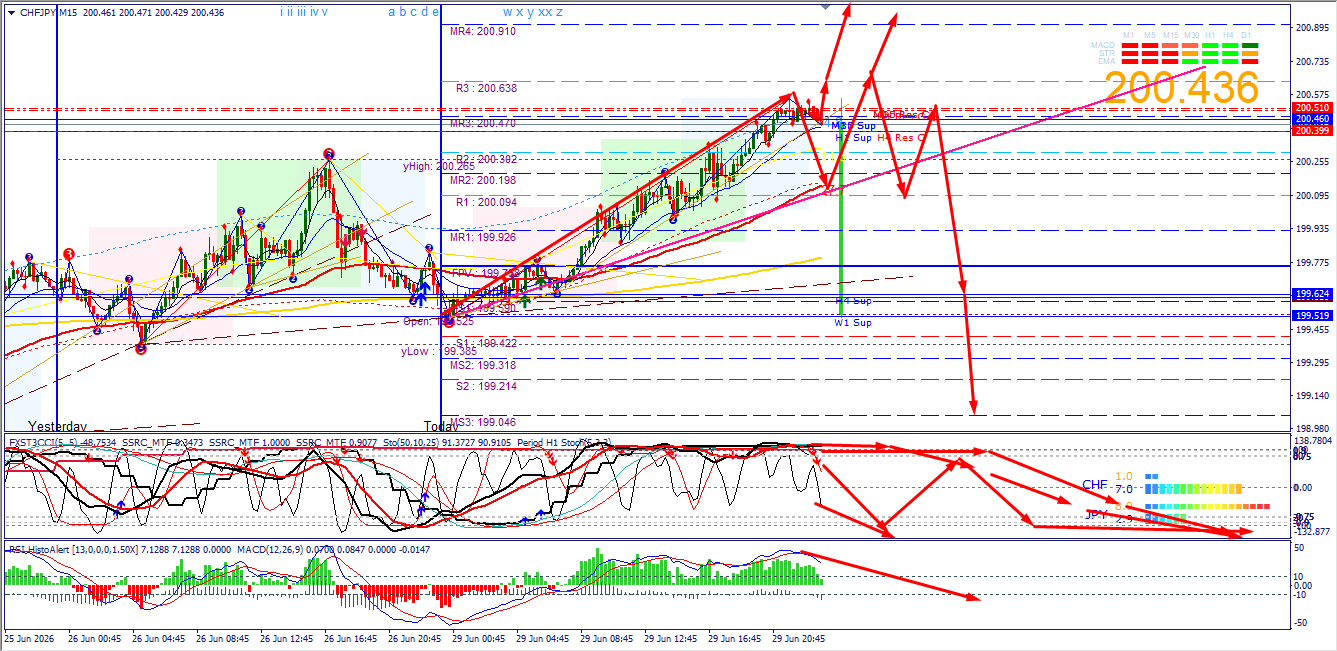Select the MS3: 199.046 pivot label
Screen dimensions: 1337x651
coord(483,422)
